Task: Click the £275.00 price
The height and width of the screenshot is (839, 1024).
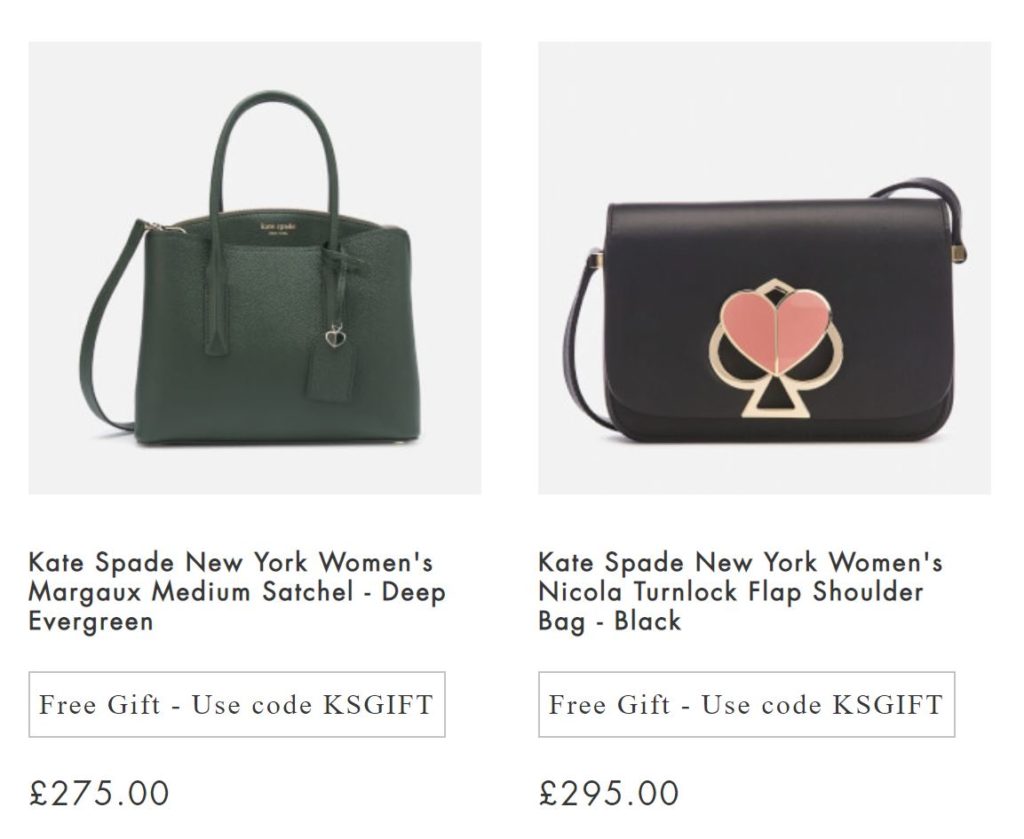Action: [99, 793]
